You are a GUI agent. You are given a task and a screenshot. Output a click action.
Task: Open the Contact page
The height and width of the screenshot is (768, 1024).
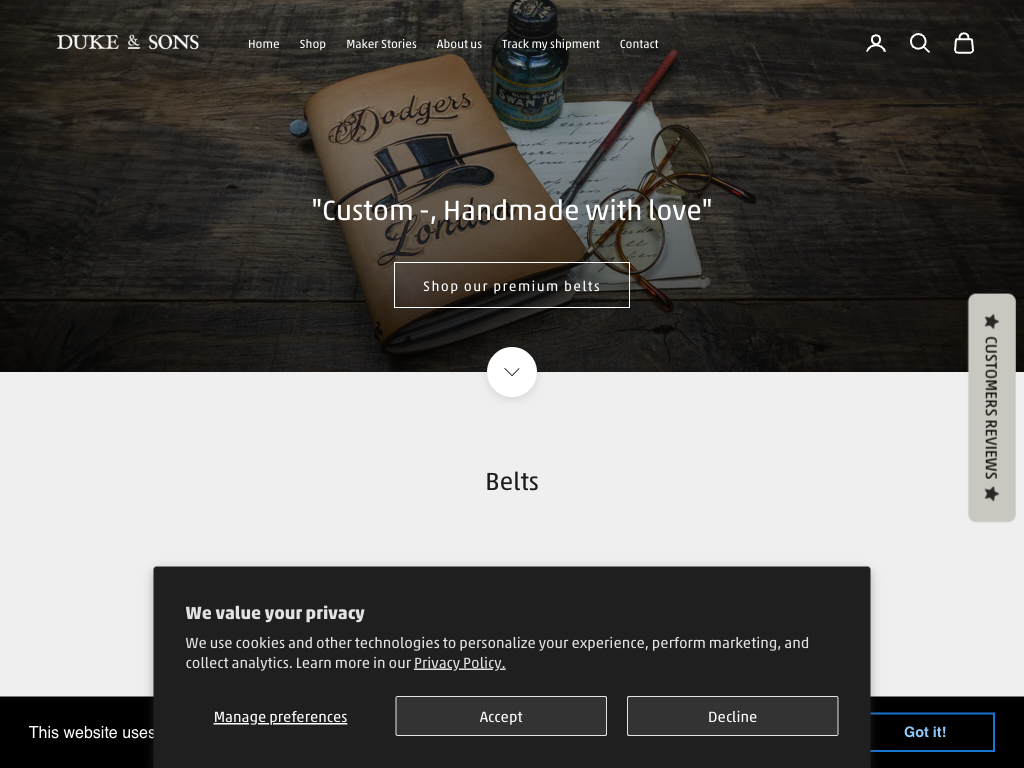[x=639, y=44]
